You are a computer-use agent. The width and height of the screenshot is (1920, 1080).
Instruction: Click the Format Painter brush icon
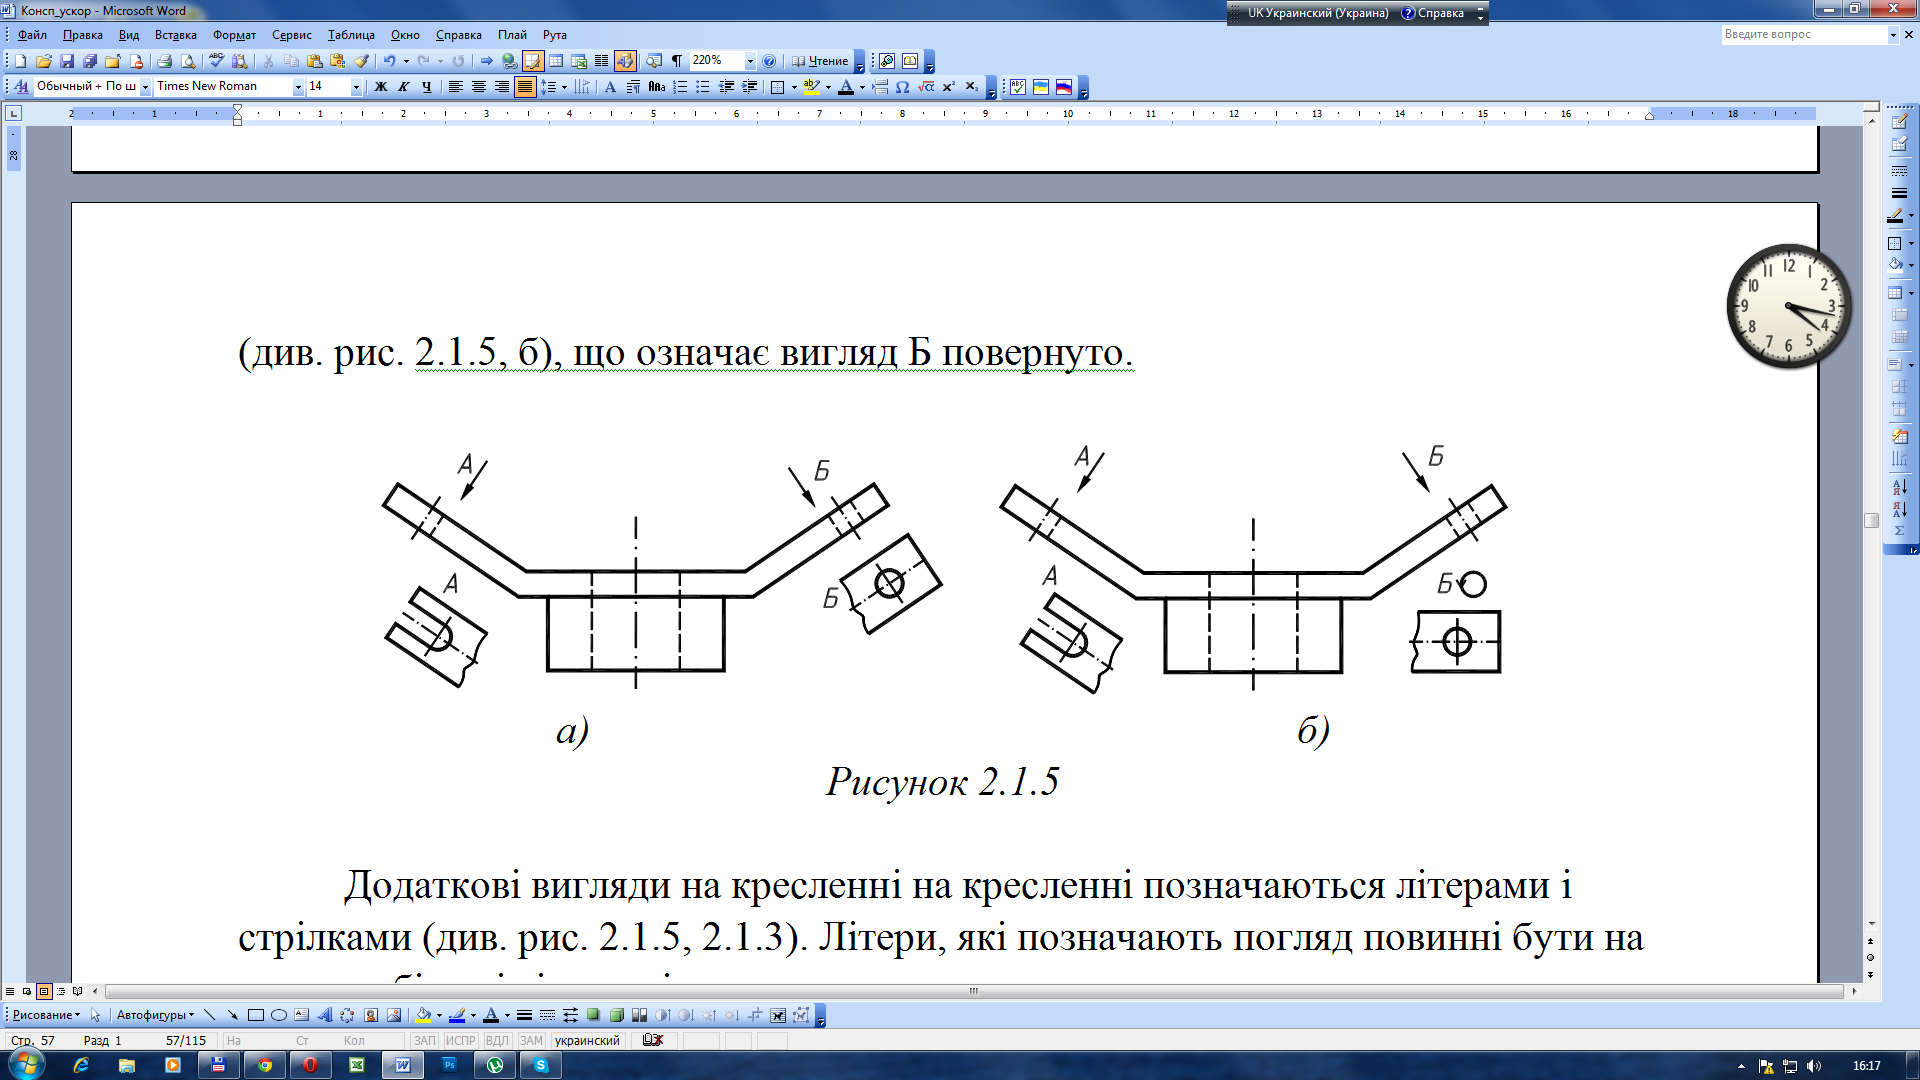pos(362,61)
